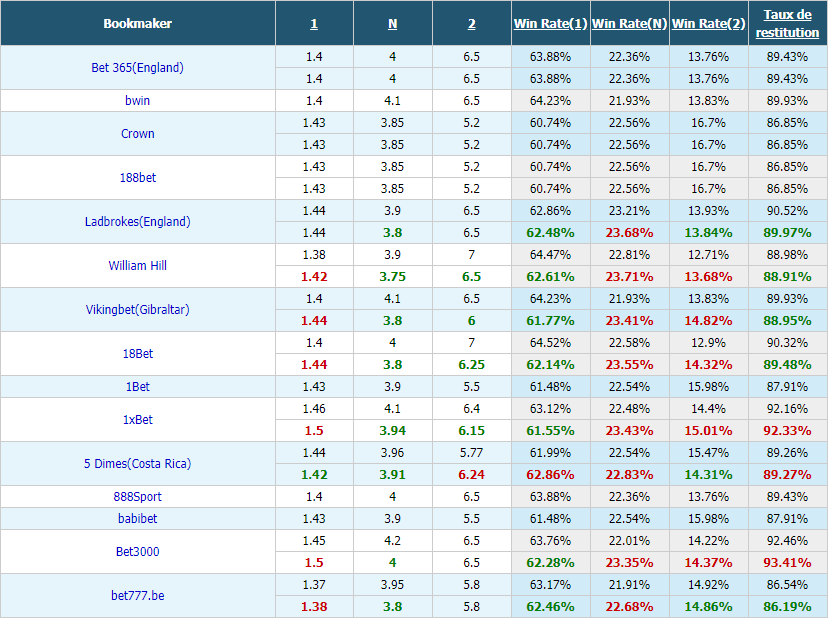The height and width of the screenshot is (618, 828).
Task: Select 5 Dimes 5.77 away odds
Action: coord(472,453)
